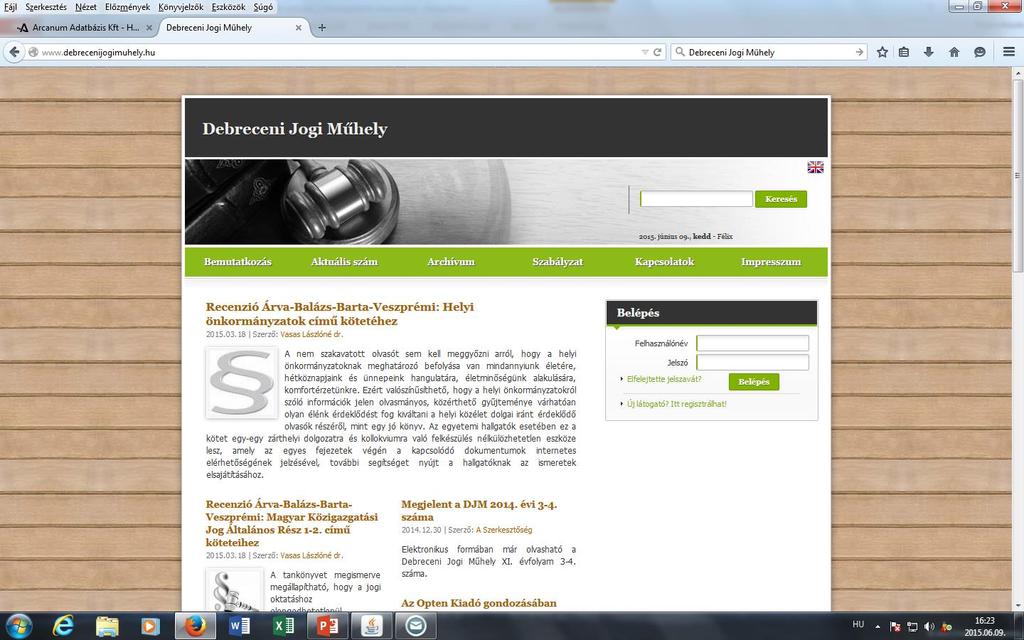The height and width of the screenshot is (640, 1024).
Task: Click the site search text field
Action: click(696, 199)
